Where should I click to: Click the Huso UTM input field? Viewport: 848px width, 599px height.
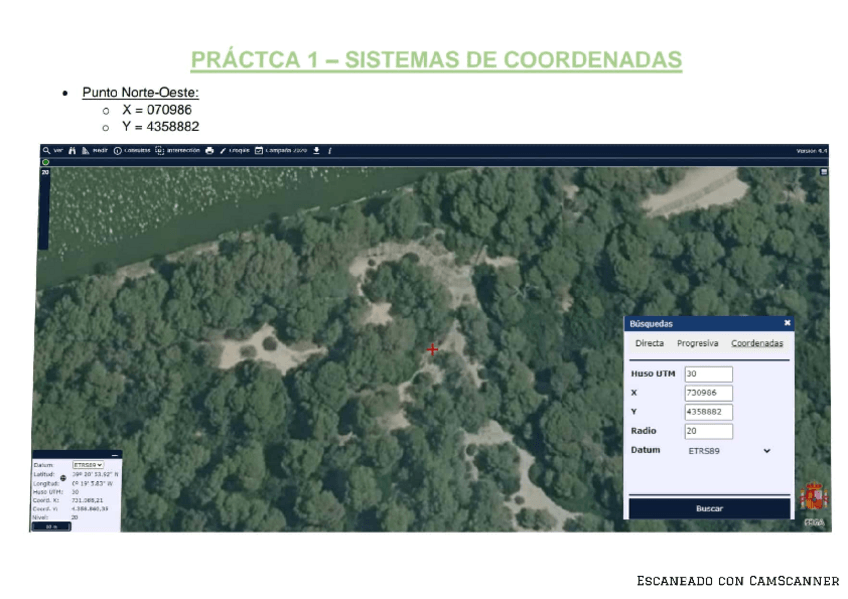708,374
